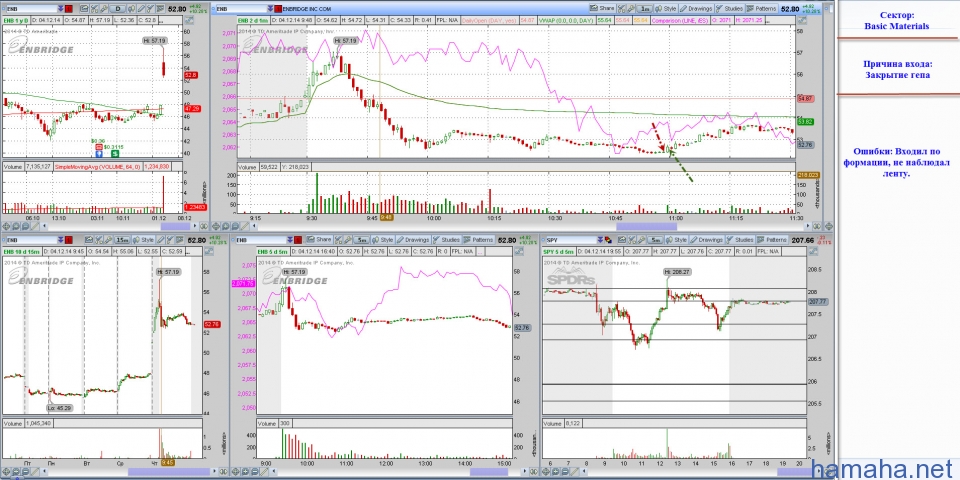Open the D timeframe selector in the daily chart
The height and width of the screenshot is (480, 960).
[x=118, y=9]
